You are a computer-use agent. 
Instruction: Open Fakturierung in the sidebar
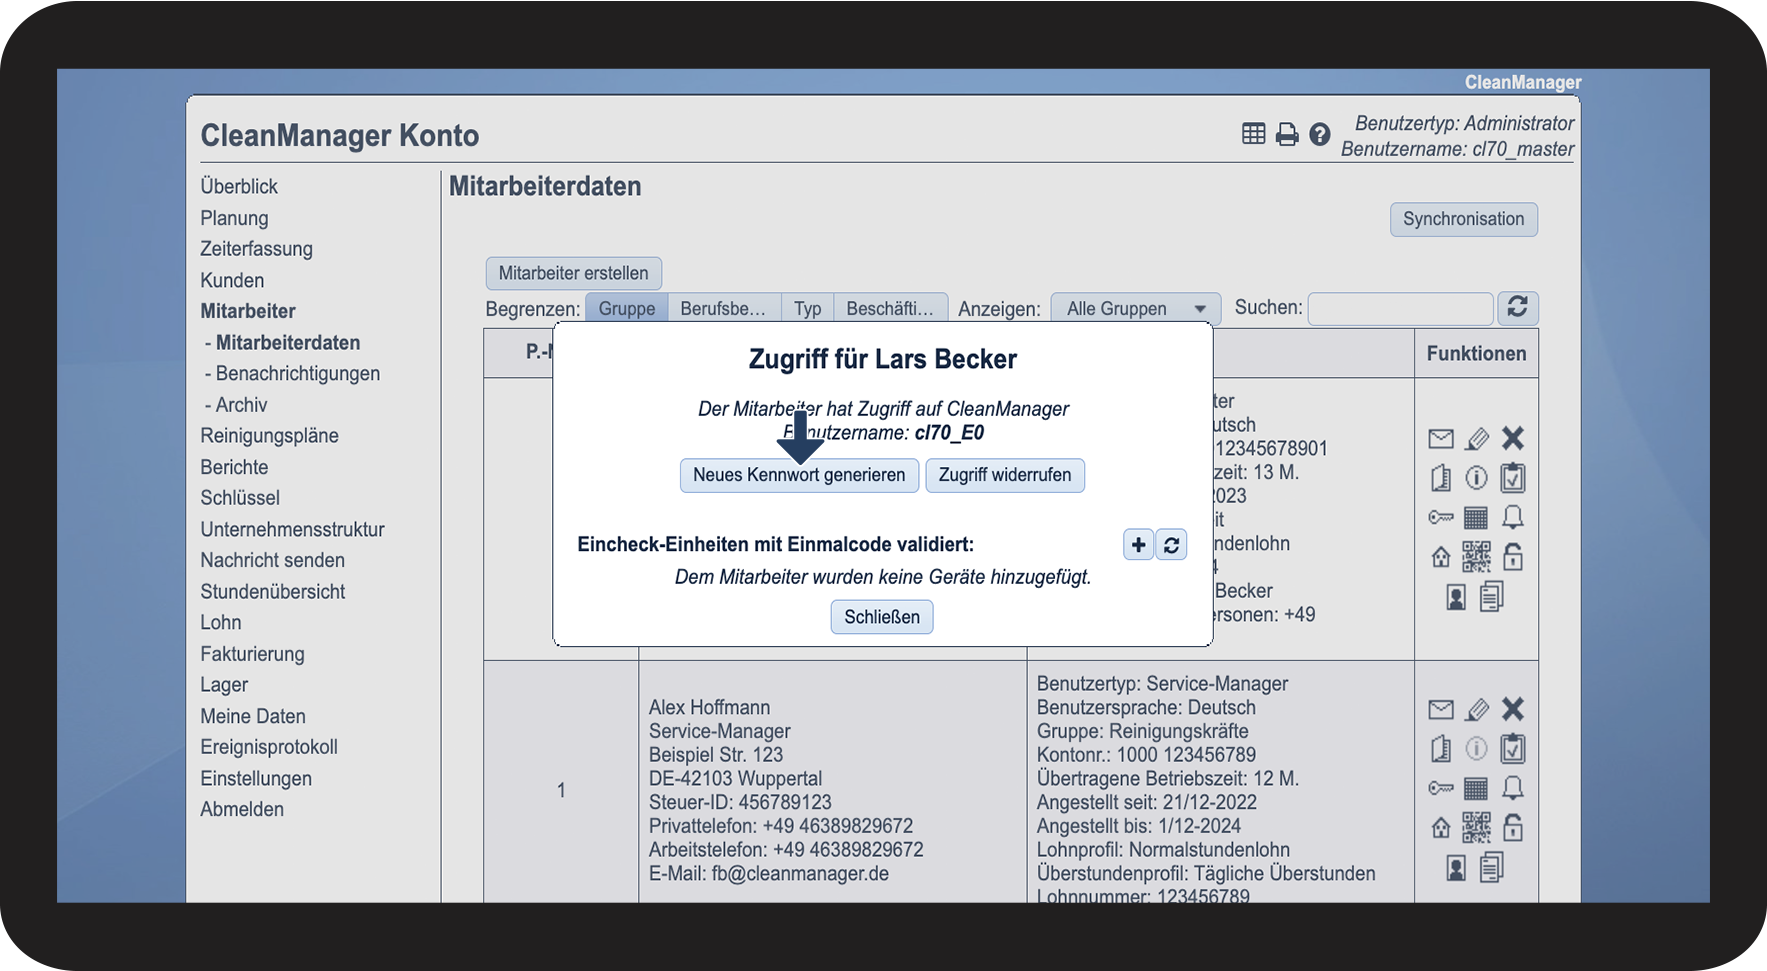pyautogui.click(x=252, y=654)
